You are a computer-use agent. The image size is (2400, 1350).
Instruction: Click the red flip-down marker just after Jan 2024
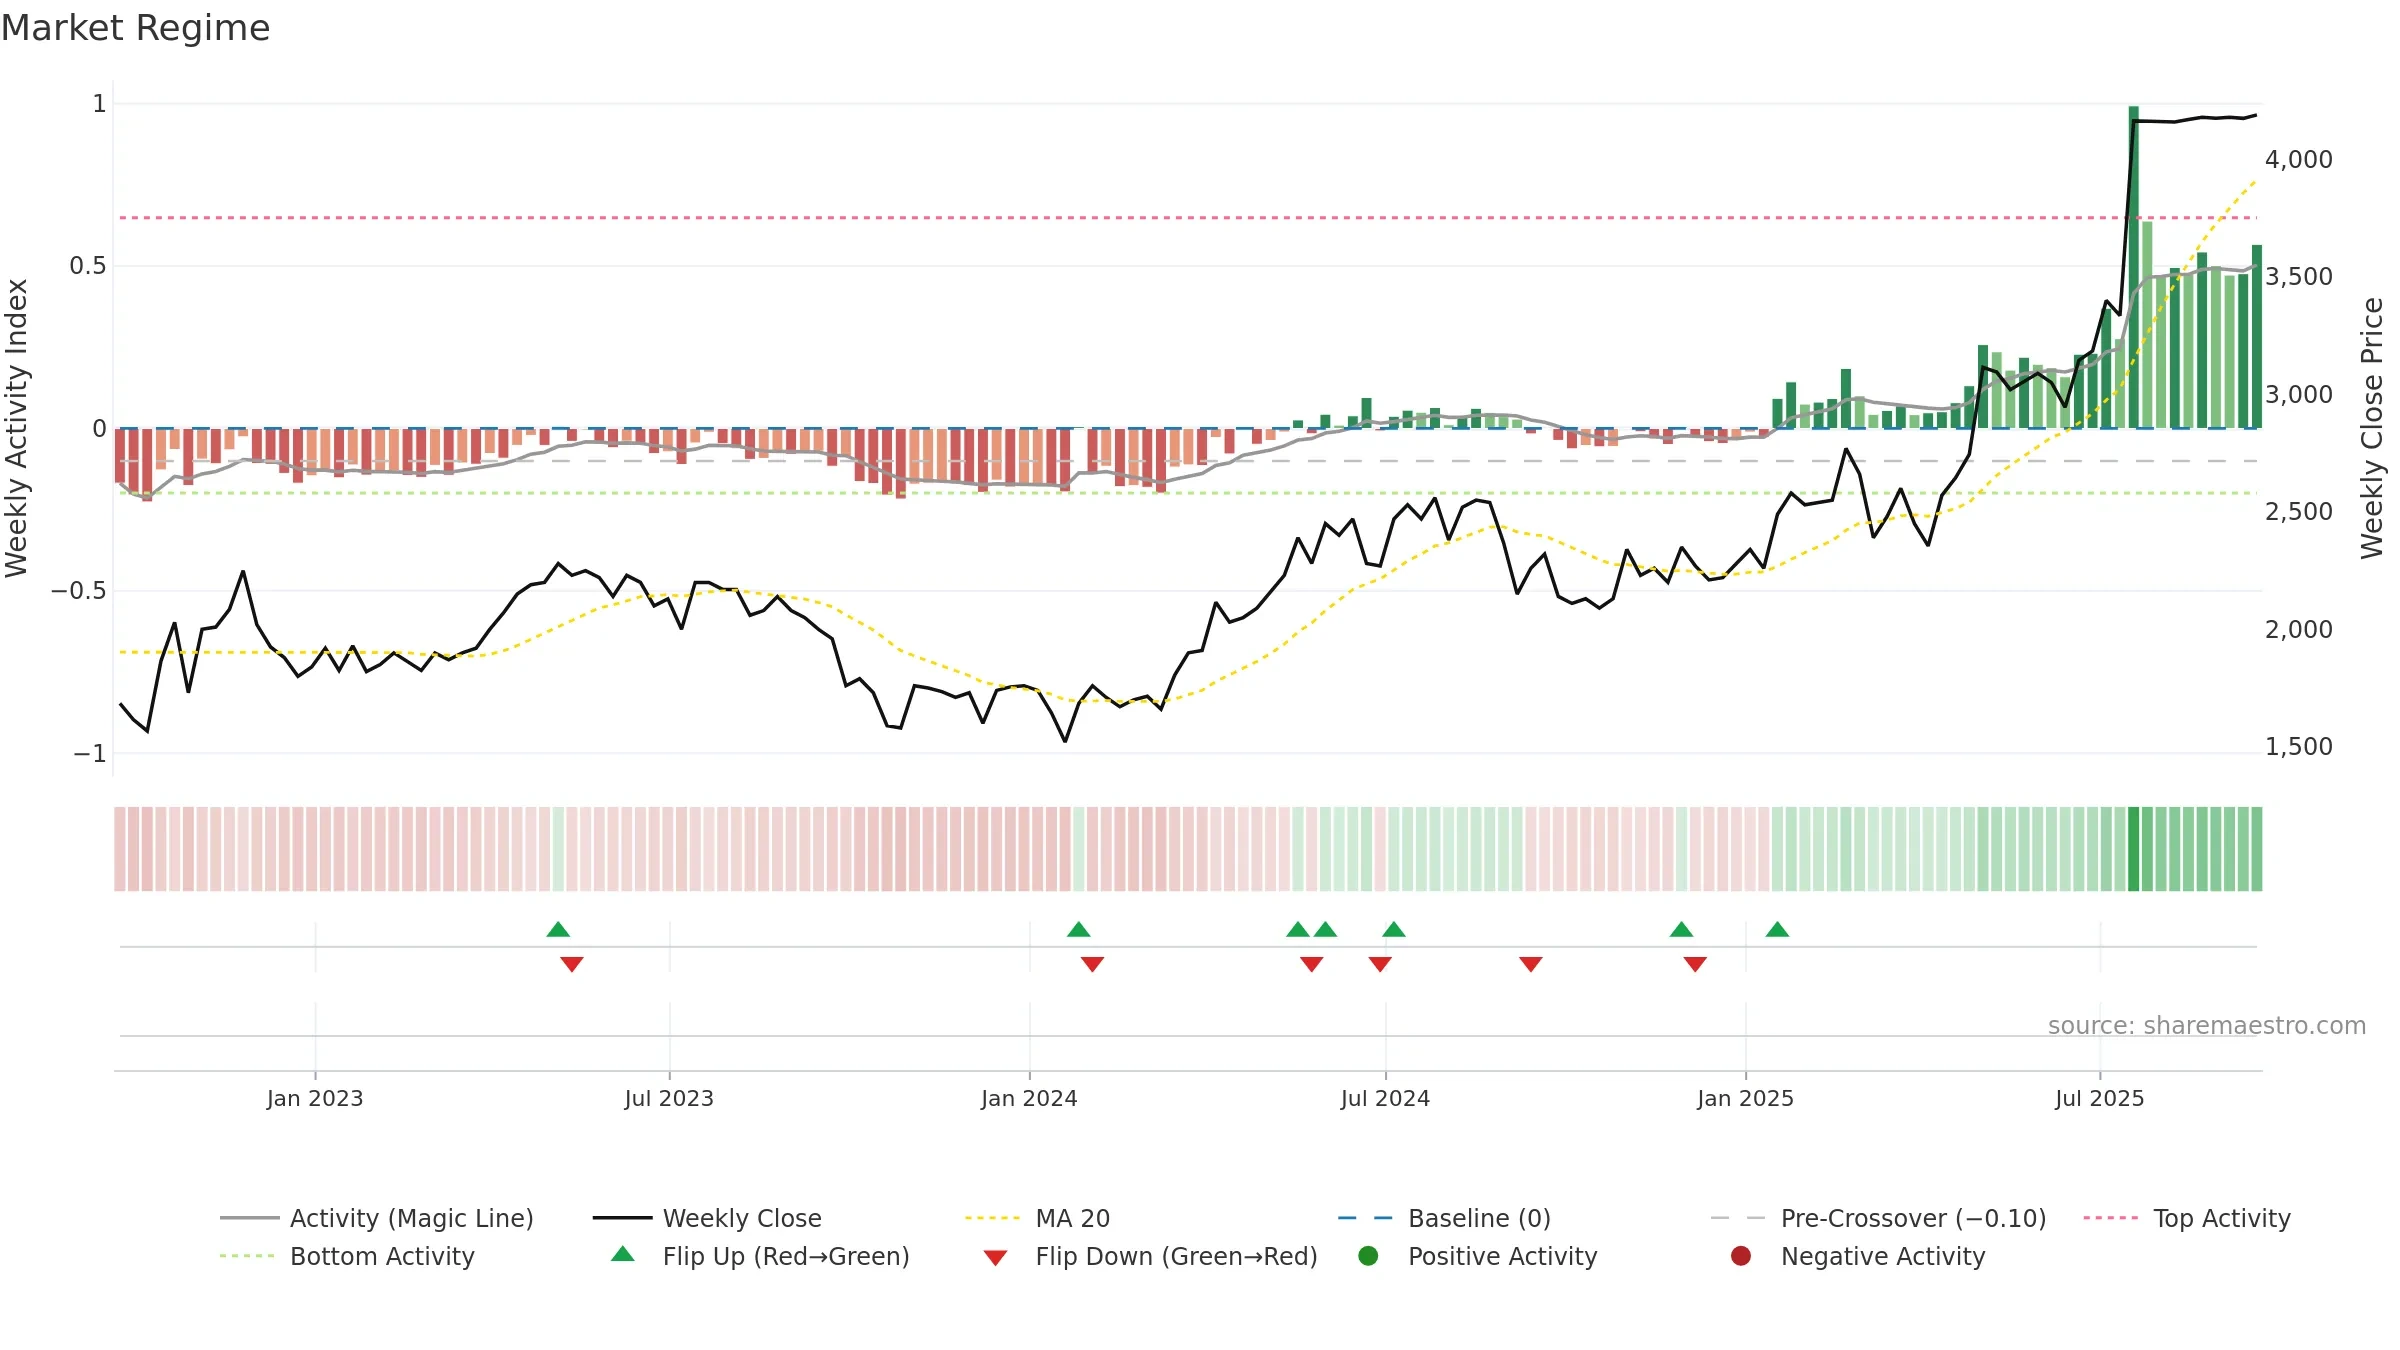pyautogui.click(x=1092, y=964)
